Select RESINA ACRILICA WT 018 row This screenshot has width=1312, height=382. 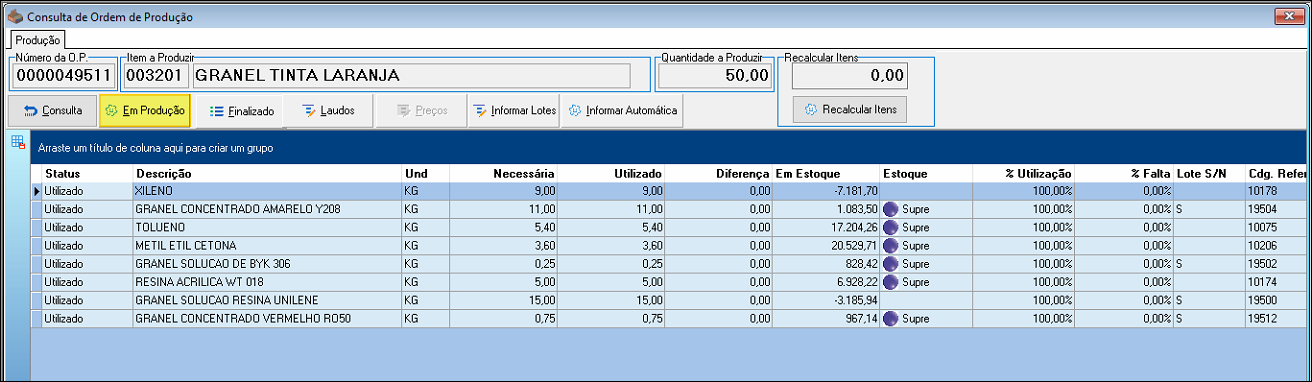tap(669, 282)
